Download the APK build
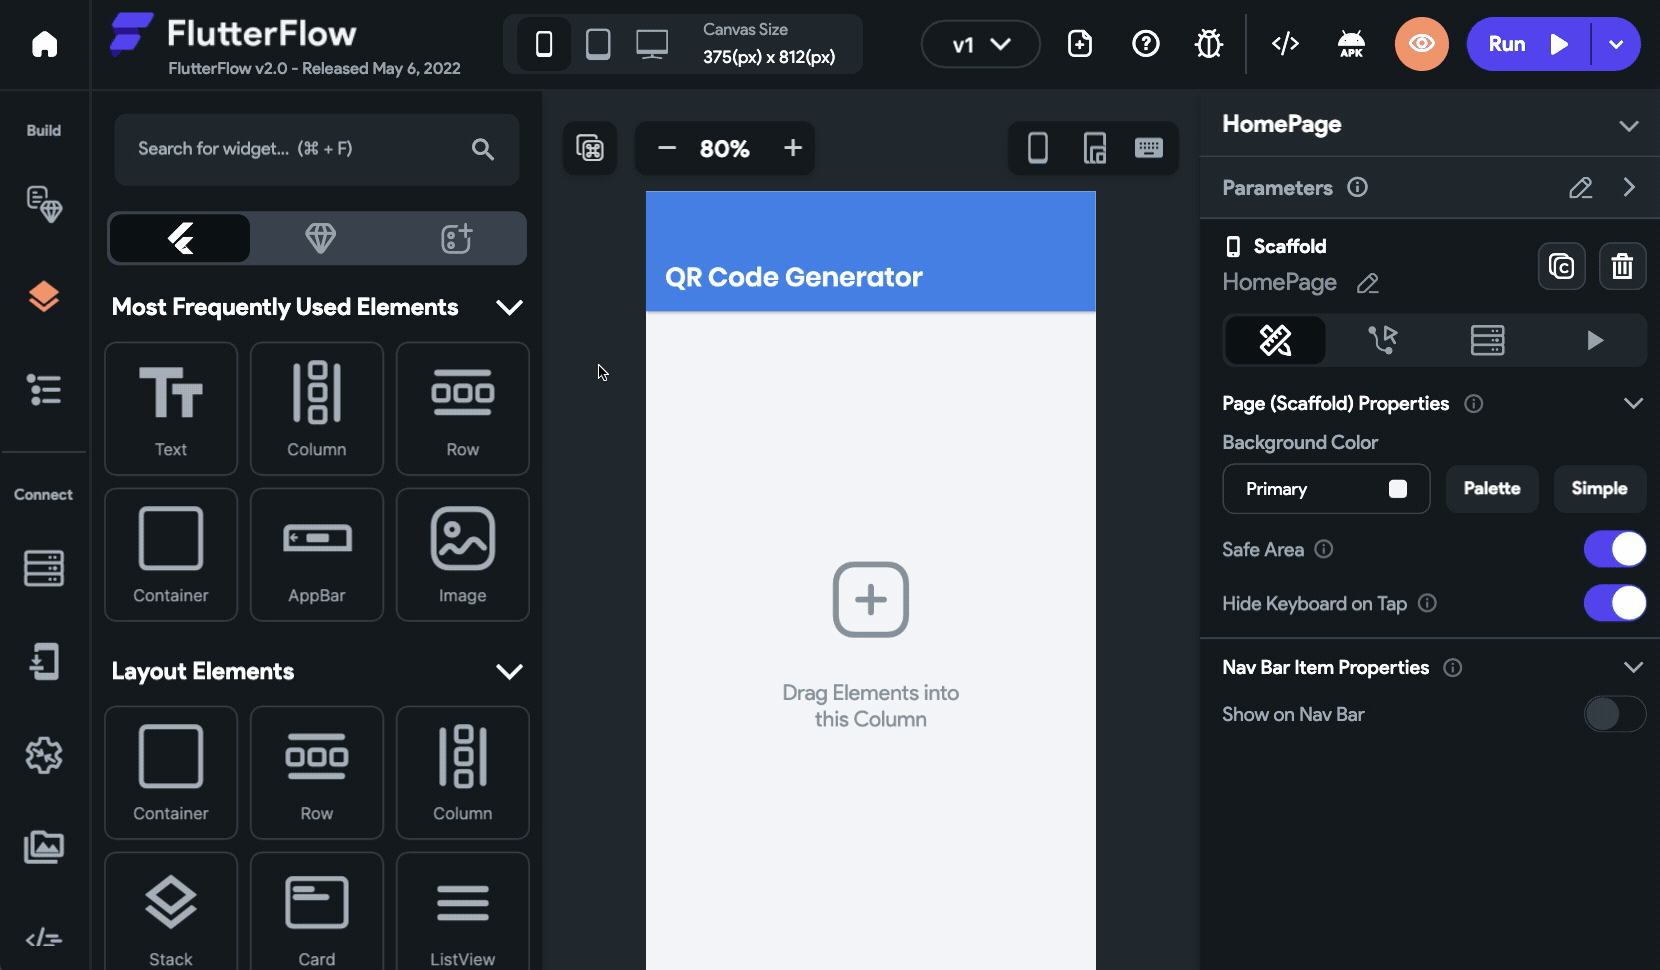 pyautogui.click(x=1351, y=43)
